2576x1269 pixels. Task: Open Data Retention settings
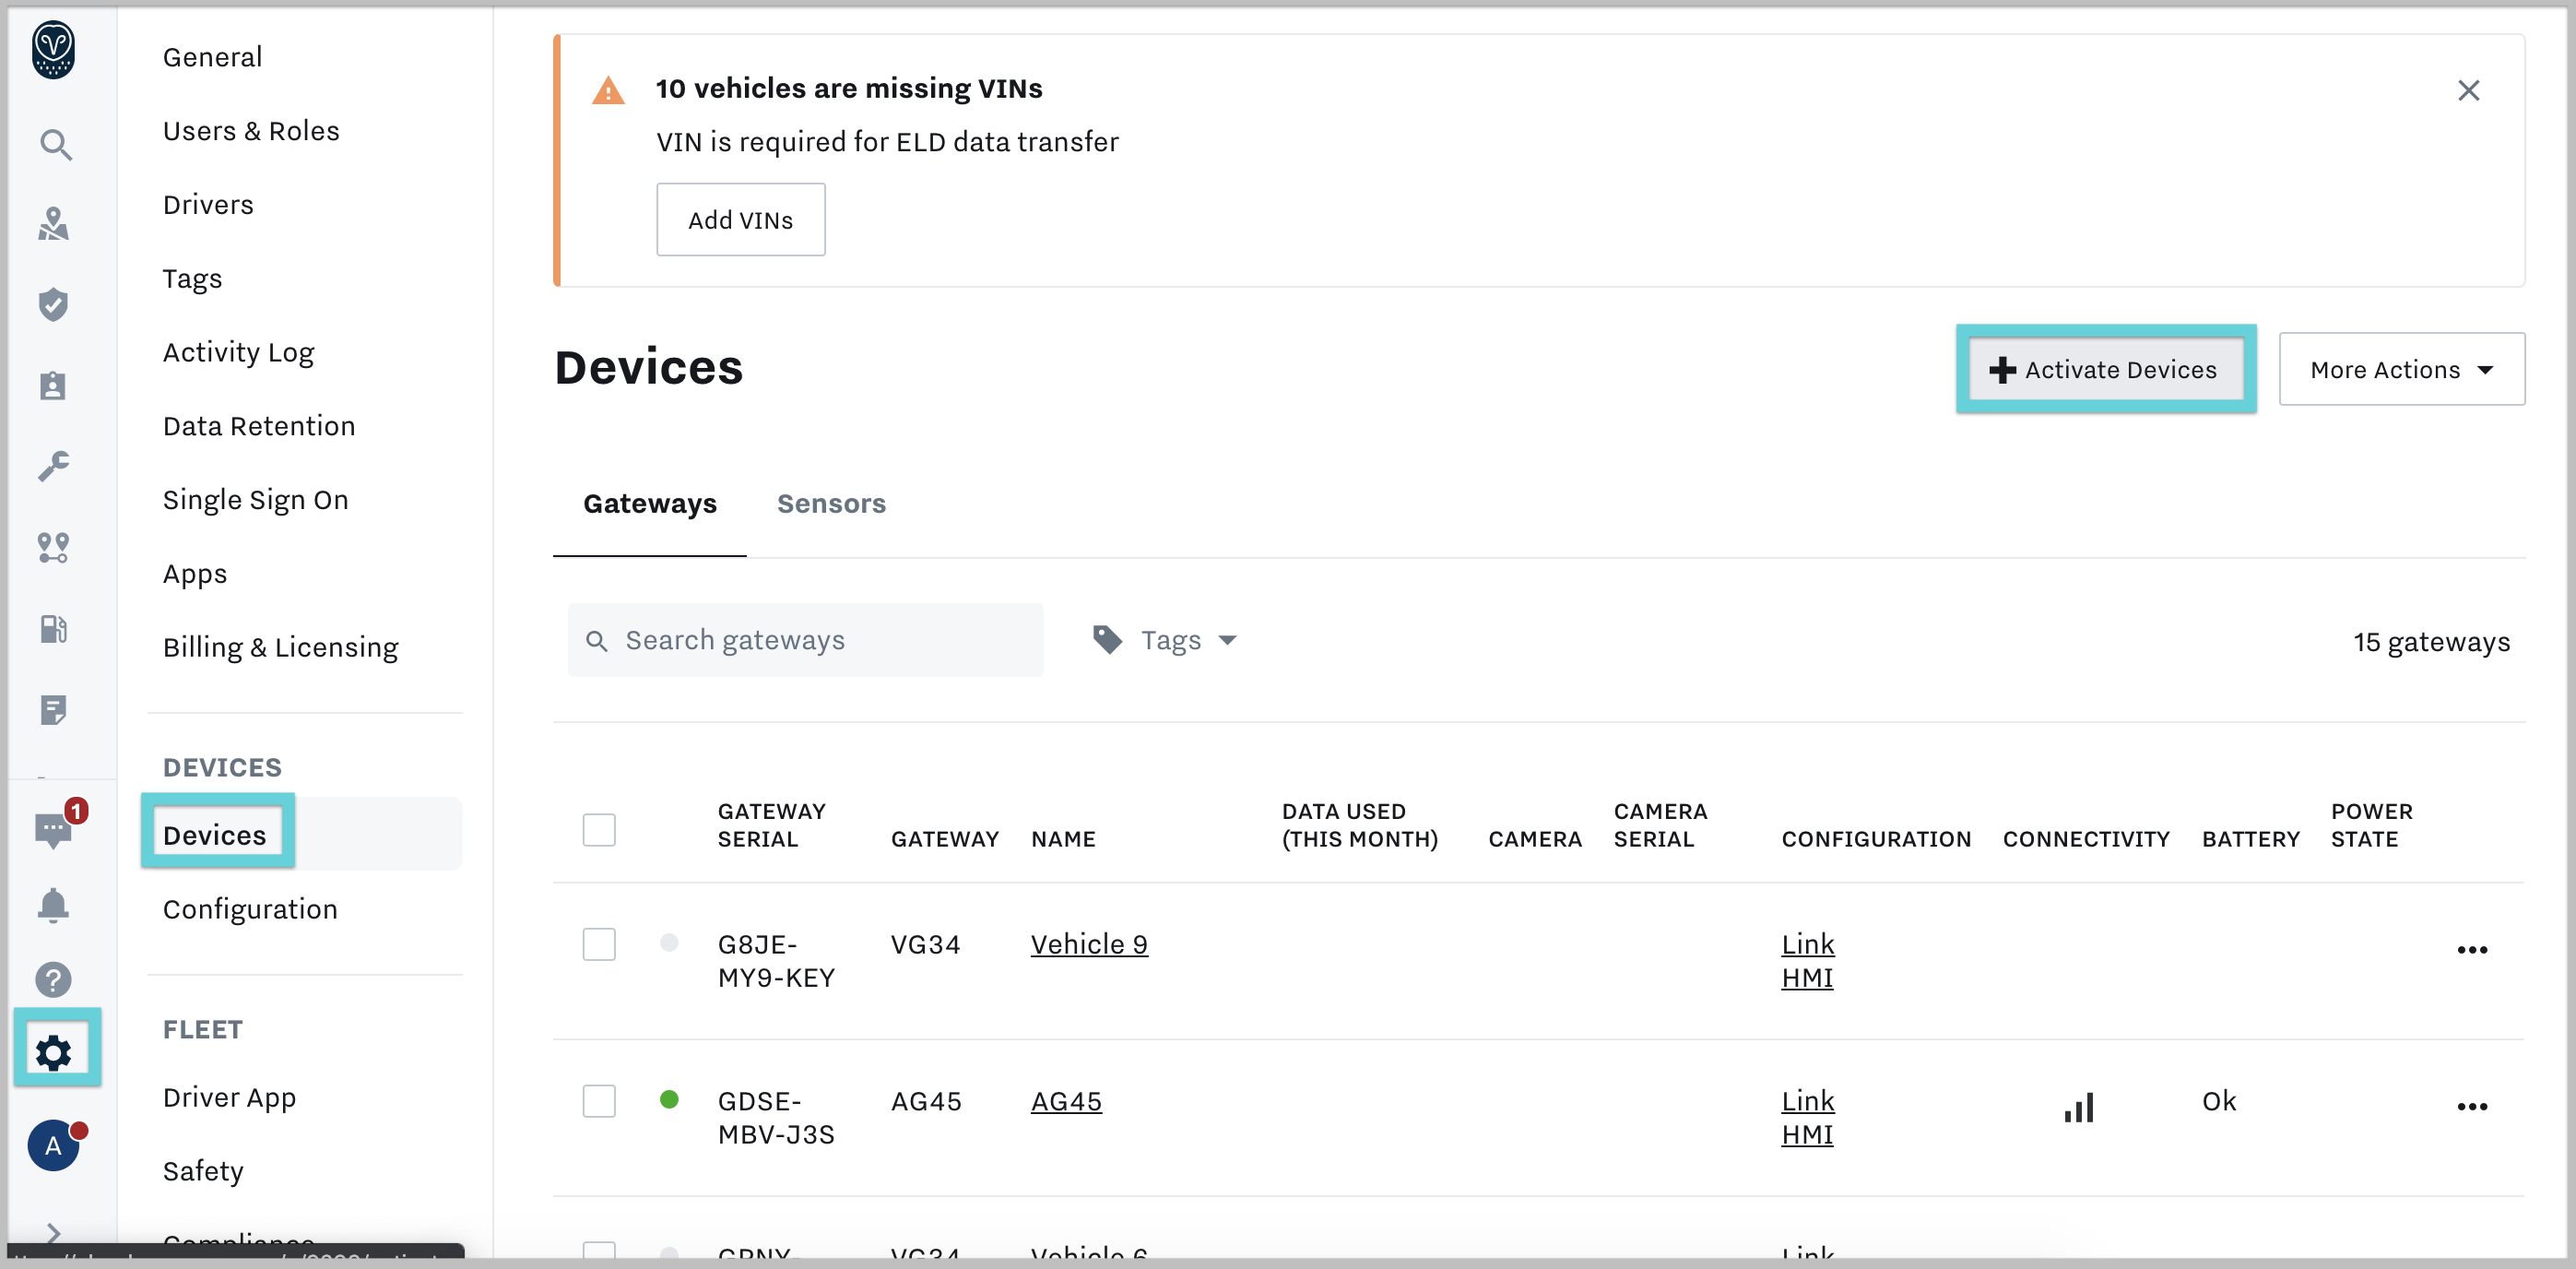pyautogui.click(x=259, y=426)
